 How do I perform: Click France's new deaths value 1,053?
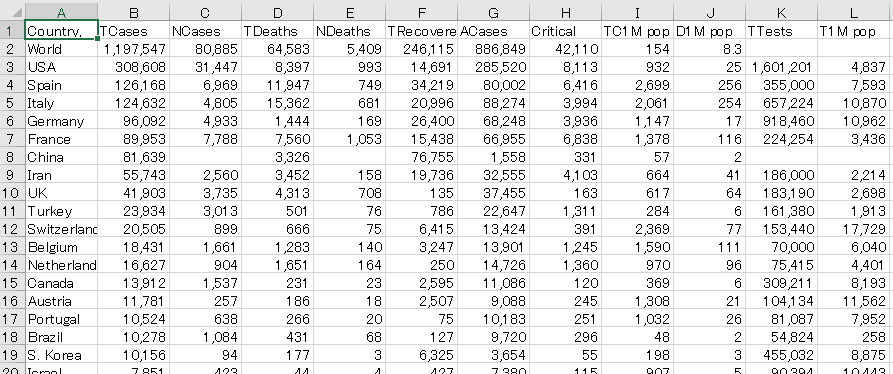pyautogui.click(x=350, y=139)
